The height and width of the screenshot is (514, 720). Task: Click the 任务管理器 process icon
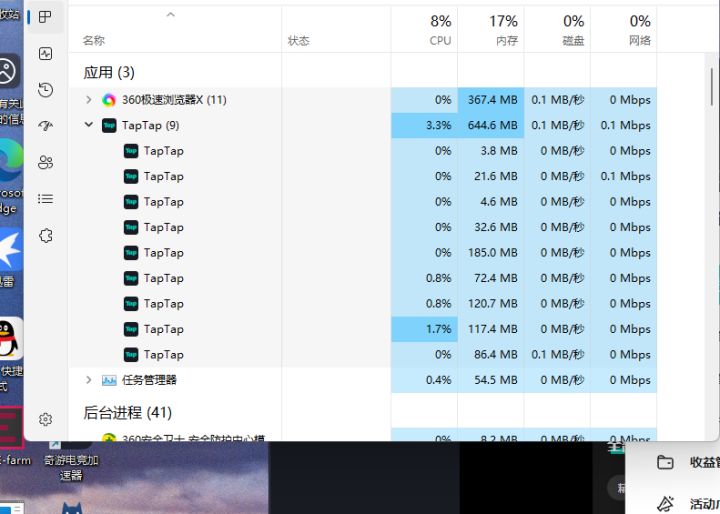[x=109, y=380]
